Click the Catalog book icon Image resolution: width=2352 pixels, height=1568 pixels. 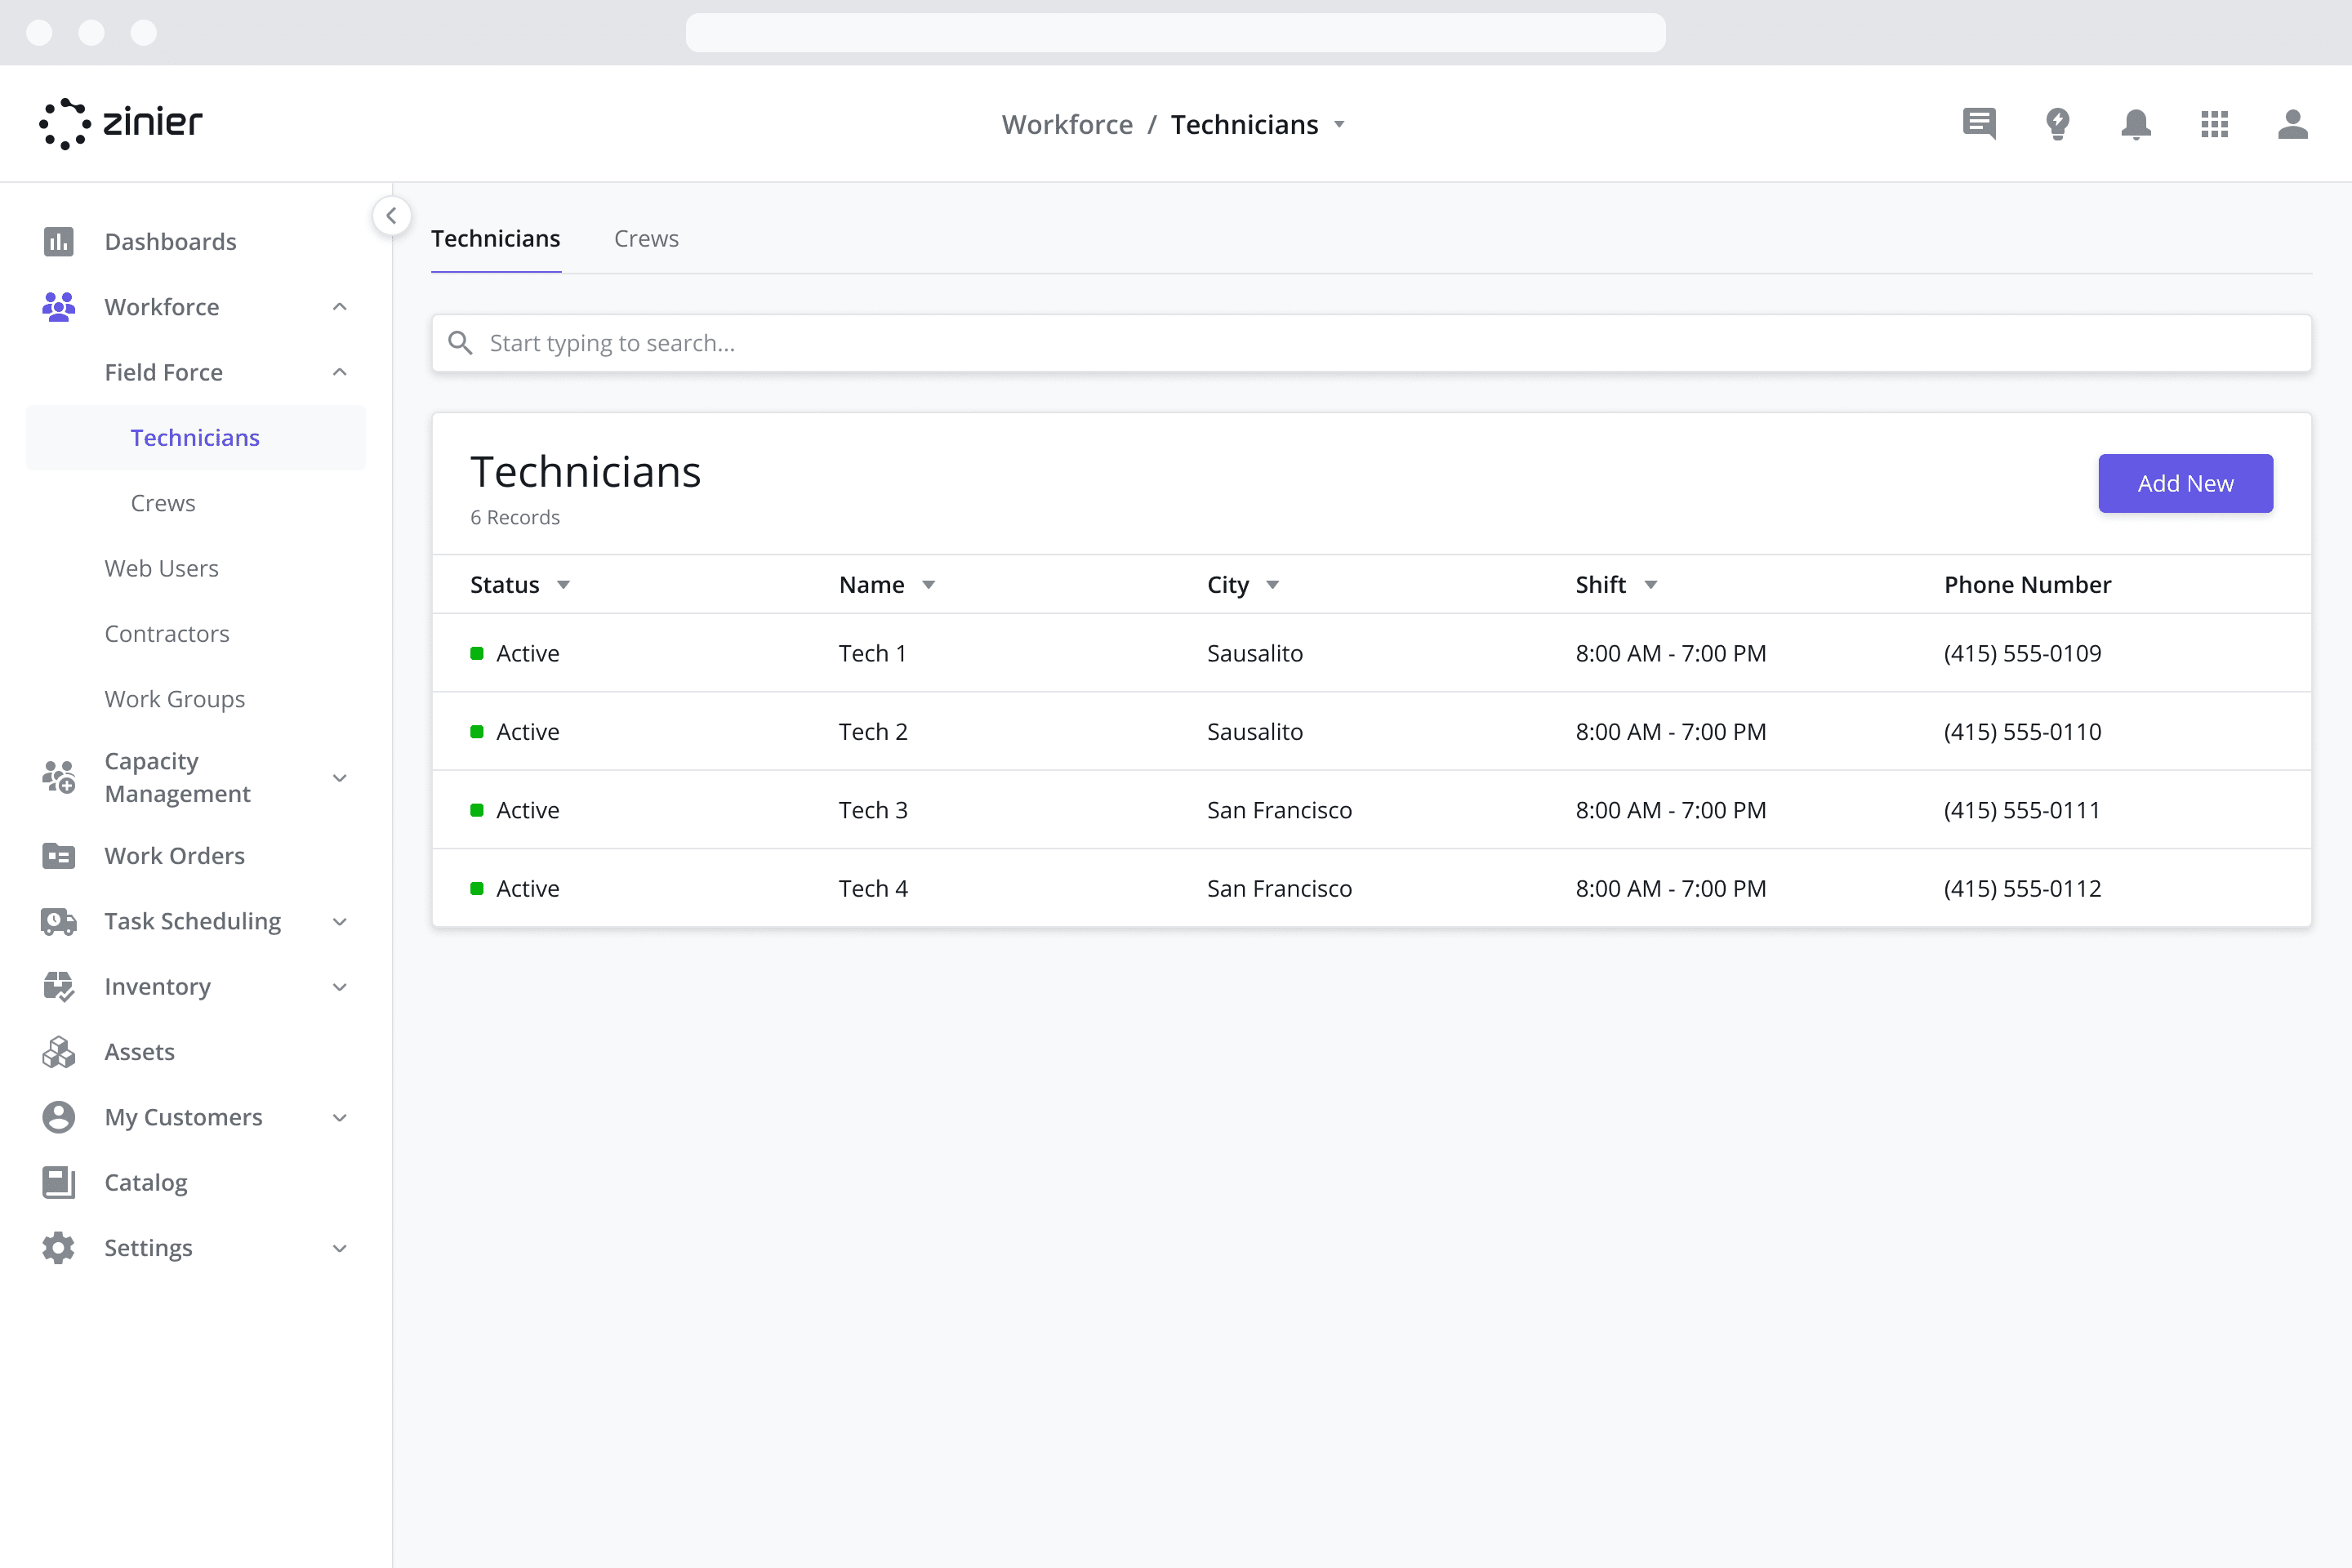59,1182
